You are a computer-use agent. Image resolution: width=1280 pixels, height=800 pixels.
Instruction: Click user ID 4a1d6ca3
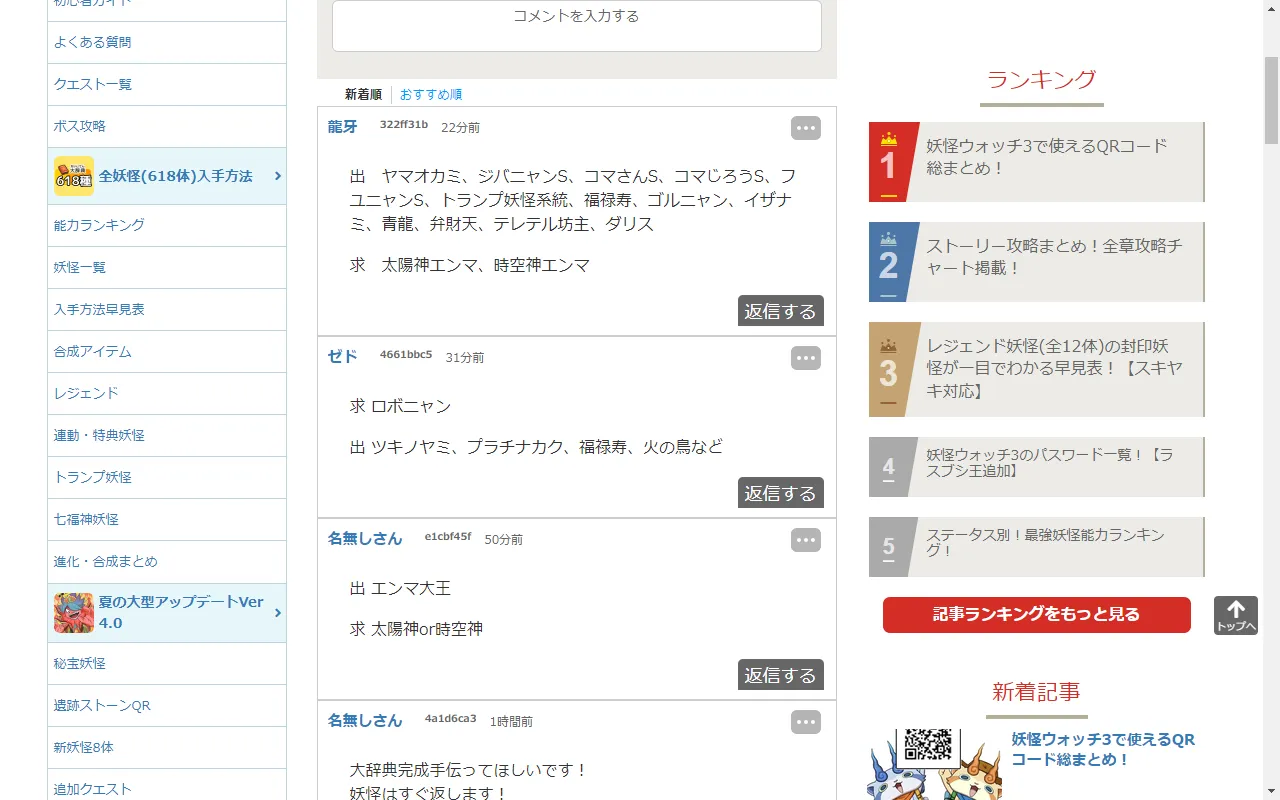(x=451, y=719)
